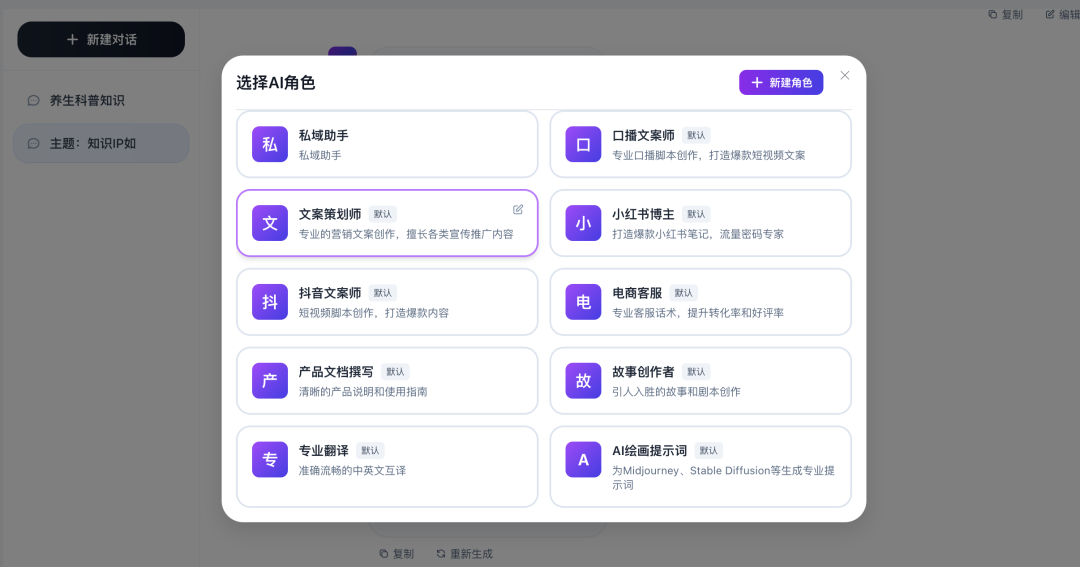
Task: Edit the 文案策划师 role via pencil icon
Action: pos(518,209)
